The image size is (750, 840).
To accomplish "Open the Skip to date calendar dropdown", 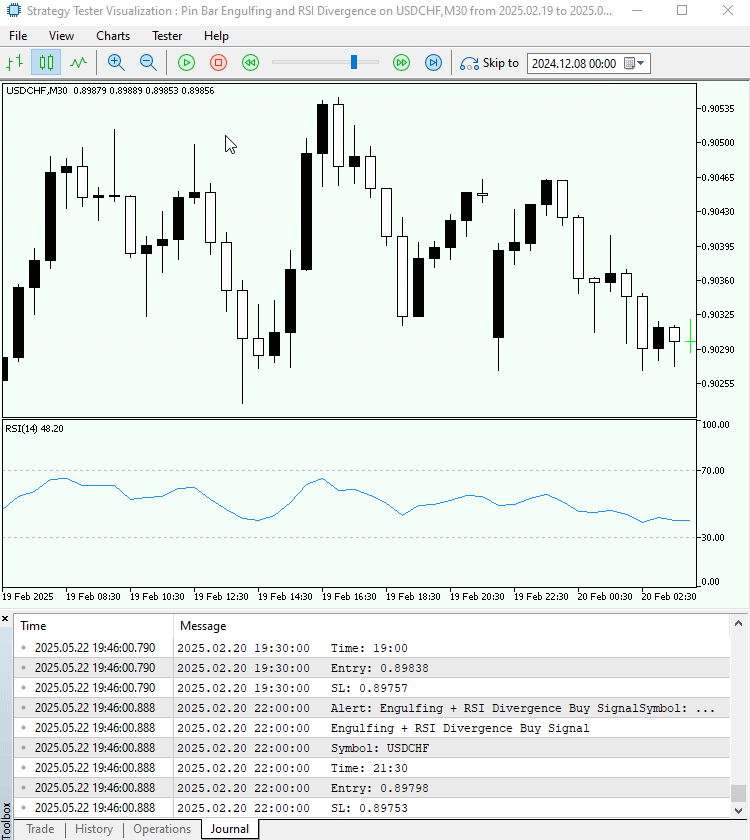I will click(x=635, y=63).
